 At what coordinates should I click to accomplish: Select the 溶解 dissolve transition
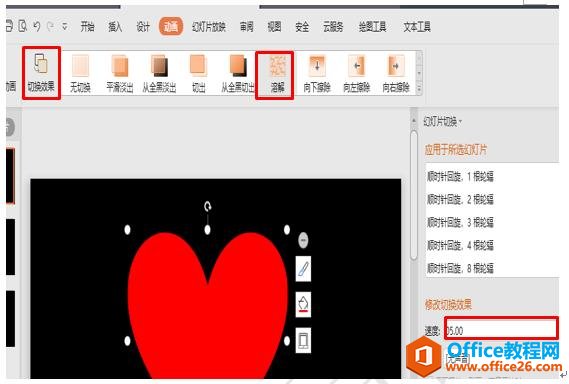277,75
